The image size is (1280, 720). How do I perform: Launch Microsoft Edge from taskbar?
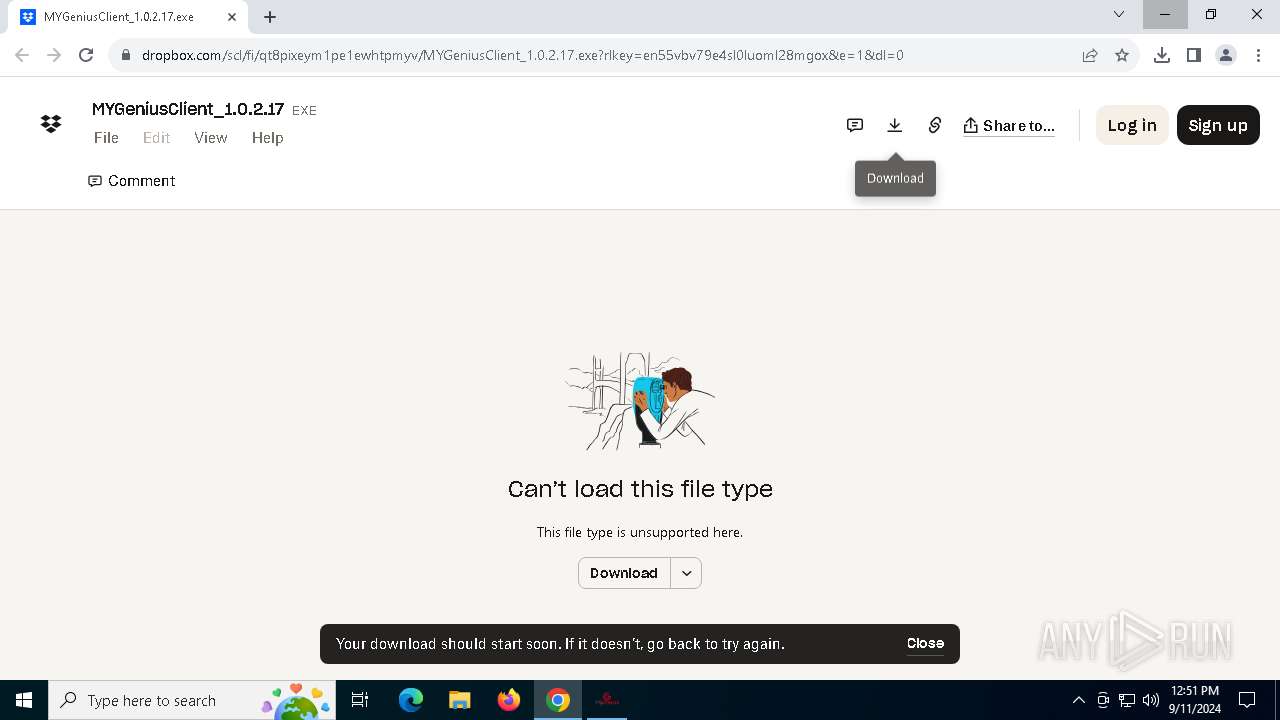(x=411, y=700)
